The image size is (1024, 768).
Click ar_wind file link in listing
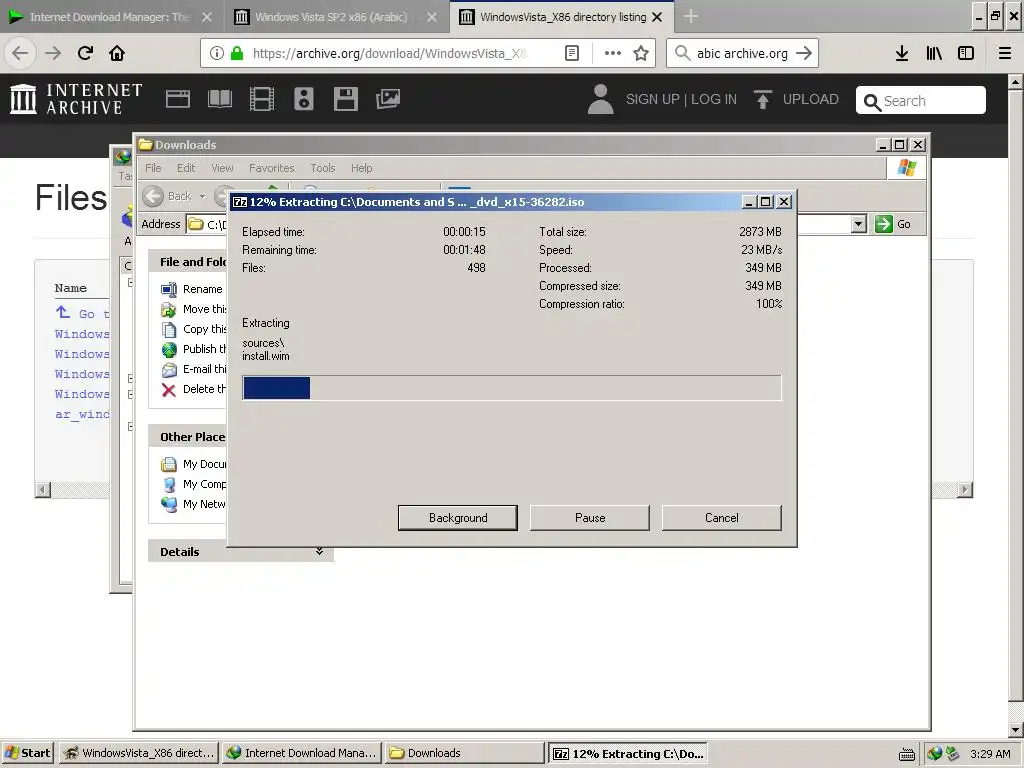82,414
